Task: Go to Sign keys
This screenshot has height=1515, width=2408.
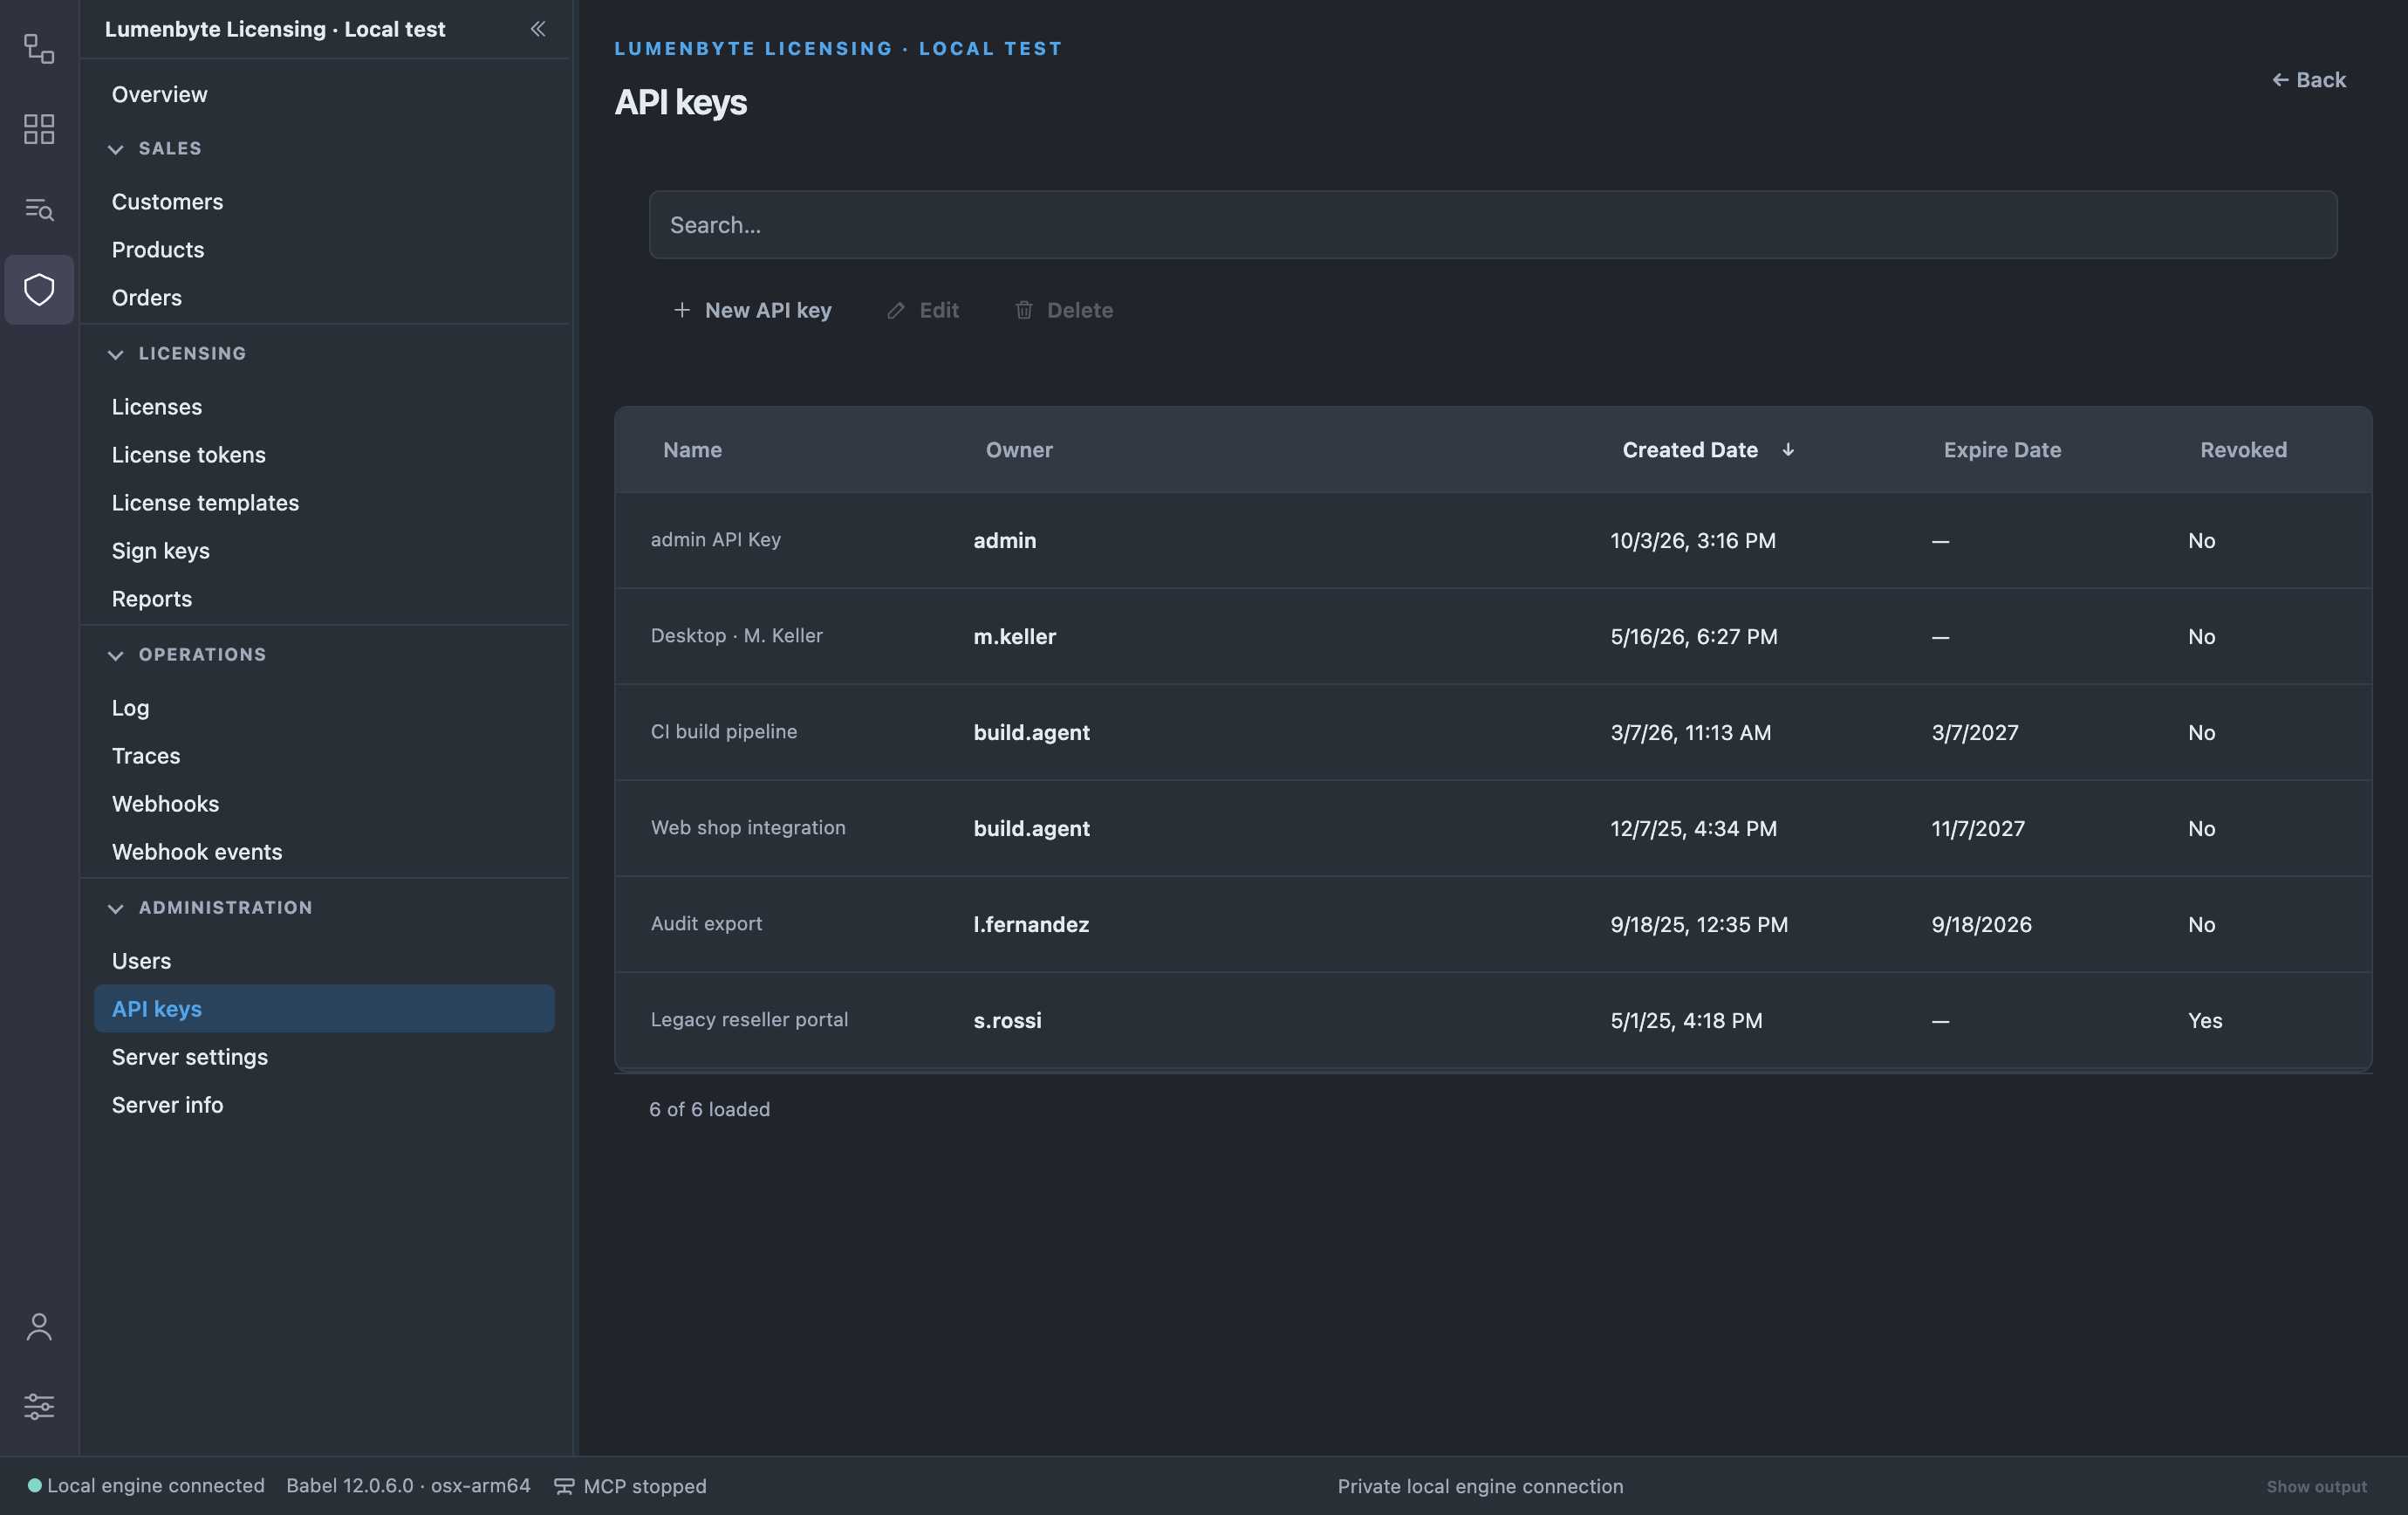Action: (324, 551)
